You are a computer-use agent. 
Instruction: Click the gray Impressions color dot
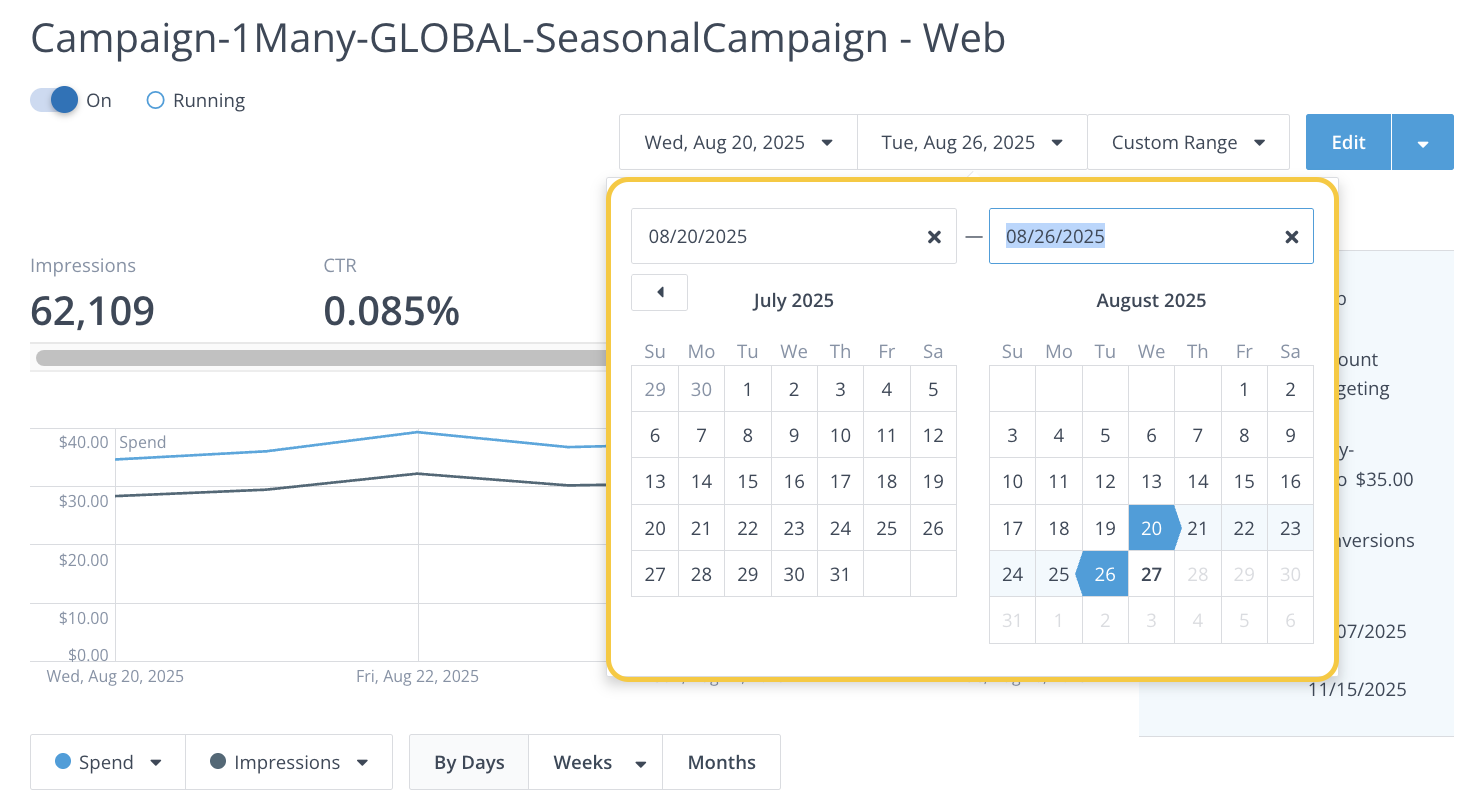[x=218, y=762]
